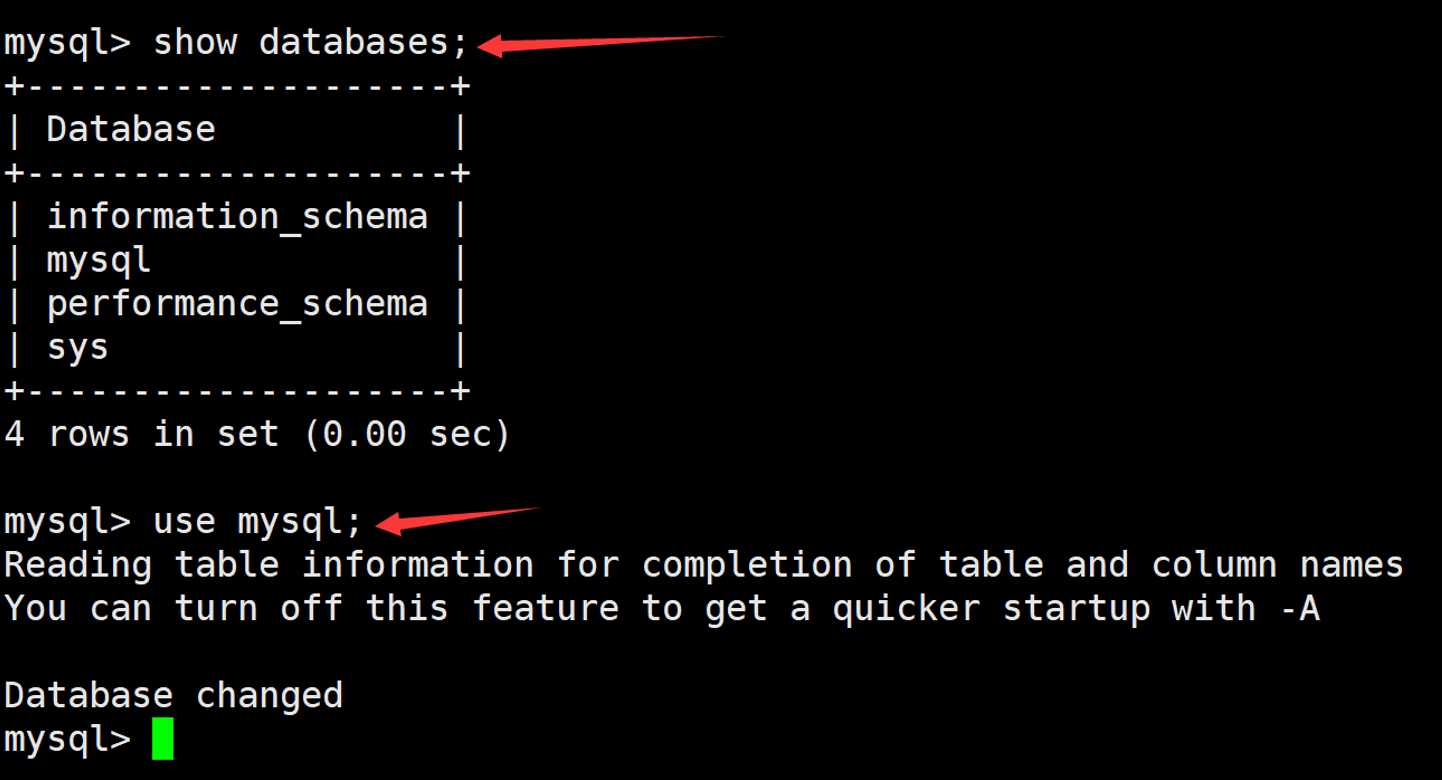Select the performance_schema row
The width and height of the screenshot is (1442, 780).
click(x=237, y=303)
